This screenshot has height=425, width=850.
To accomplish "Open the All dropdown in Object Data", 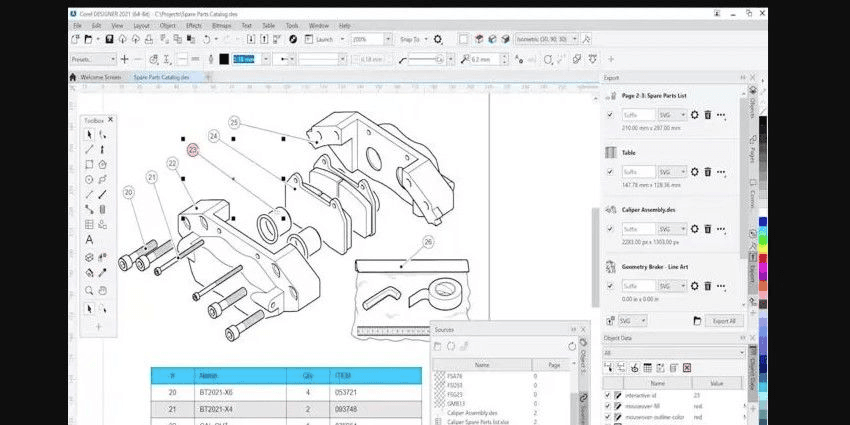I will pos(674,353).
